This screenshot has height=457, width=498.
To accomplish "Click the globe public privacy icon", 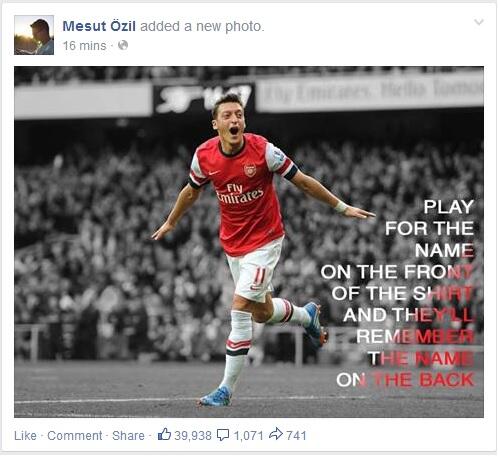I will pos(123,45).
